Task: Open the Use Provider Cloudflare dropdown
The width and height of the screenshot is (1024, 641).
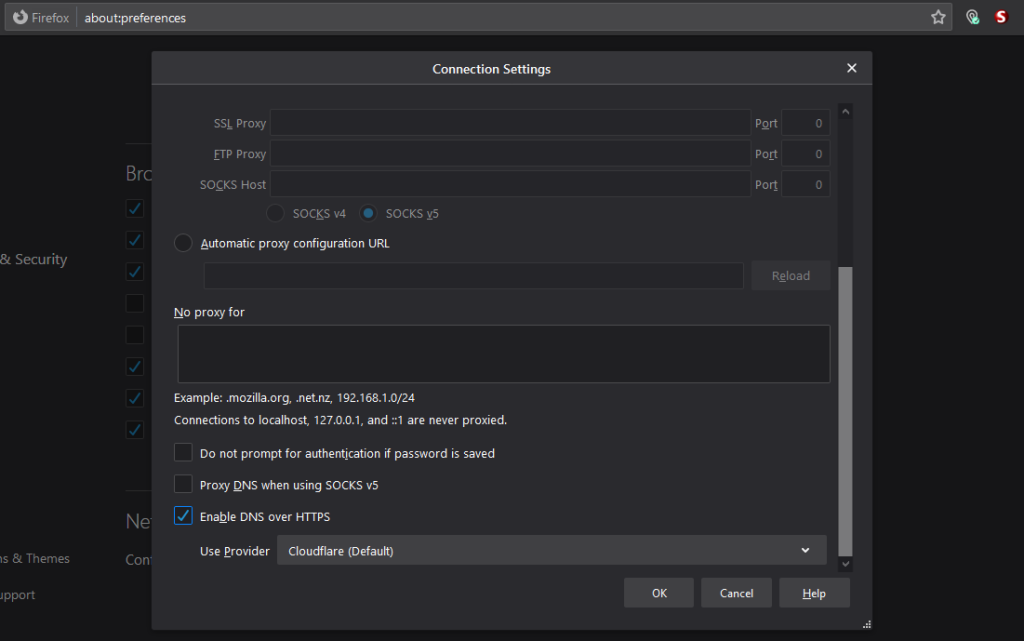Action: point(551,551)
